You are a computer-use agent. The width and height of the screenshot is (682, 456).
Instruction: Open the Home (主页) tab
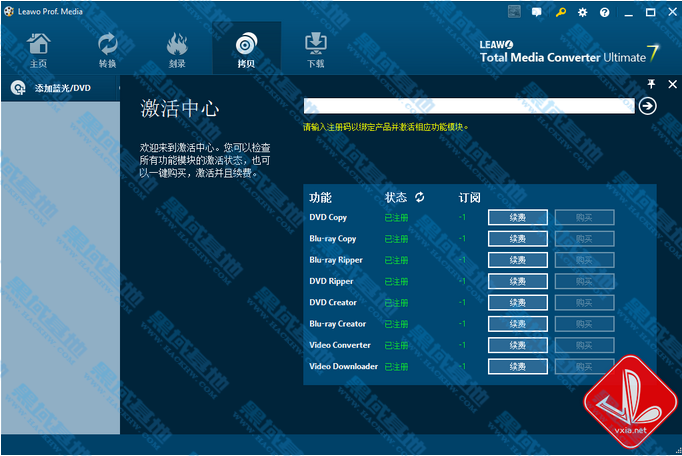coord(38,50)
